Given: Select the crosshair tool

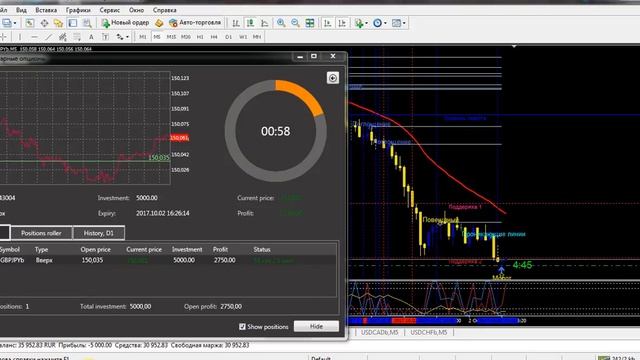Looking at the screenshot, I should (3, 37).
